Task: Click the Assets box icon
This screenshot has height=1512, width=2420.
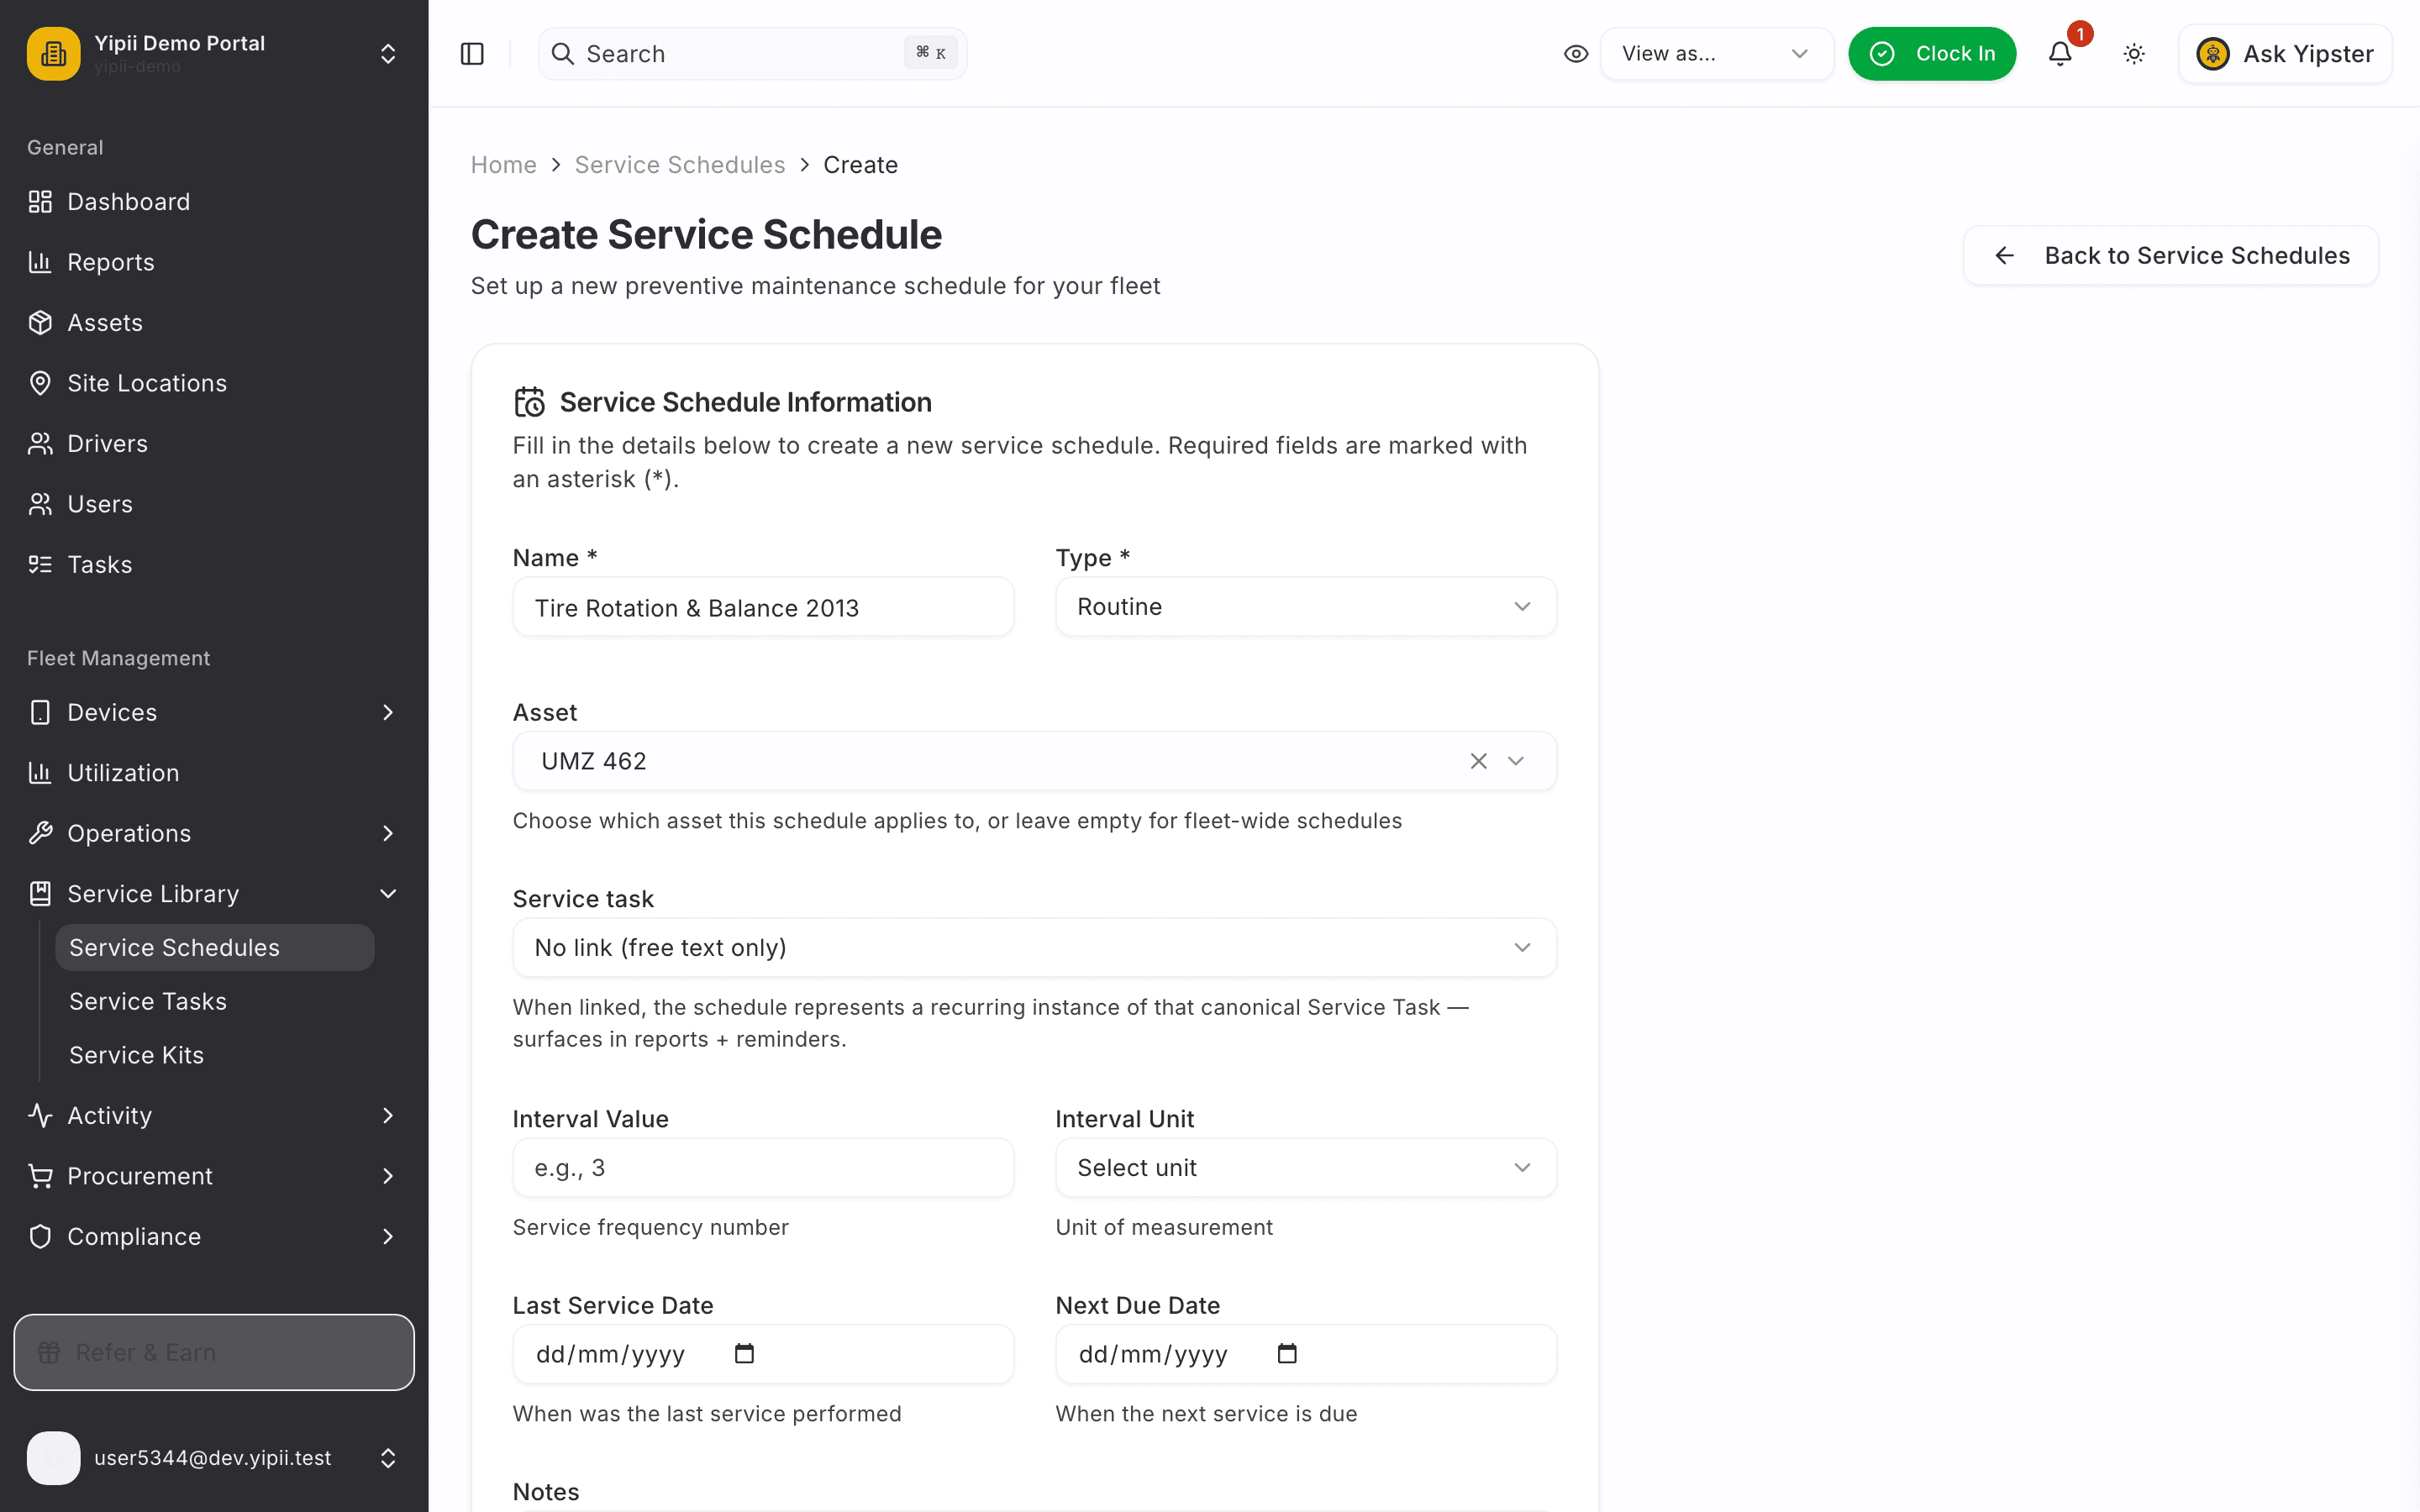Action: point(40,323)
